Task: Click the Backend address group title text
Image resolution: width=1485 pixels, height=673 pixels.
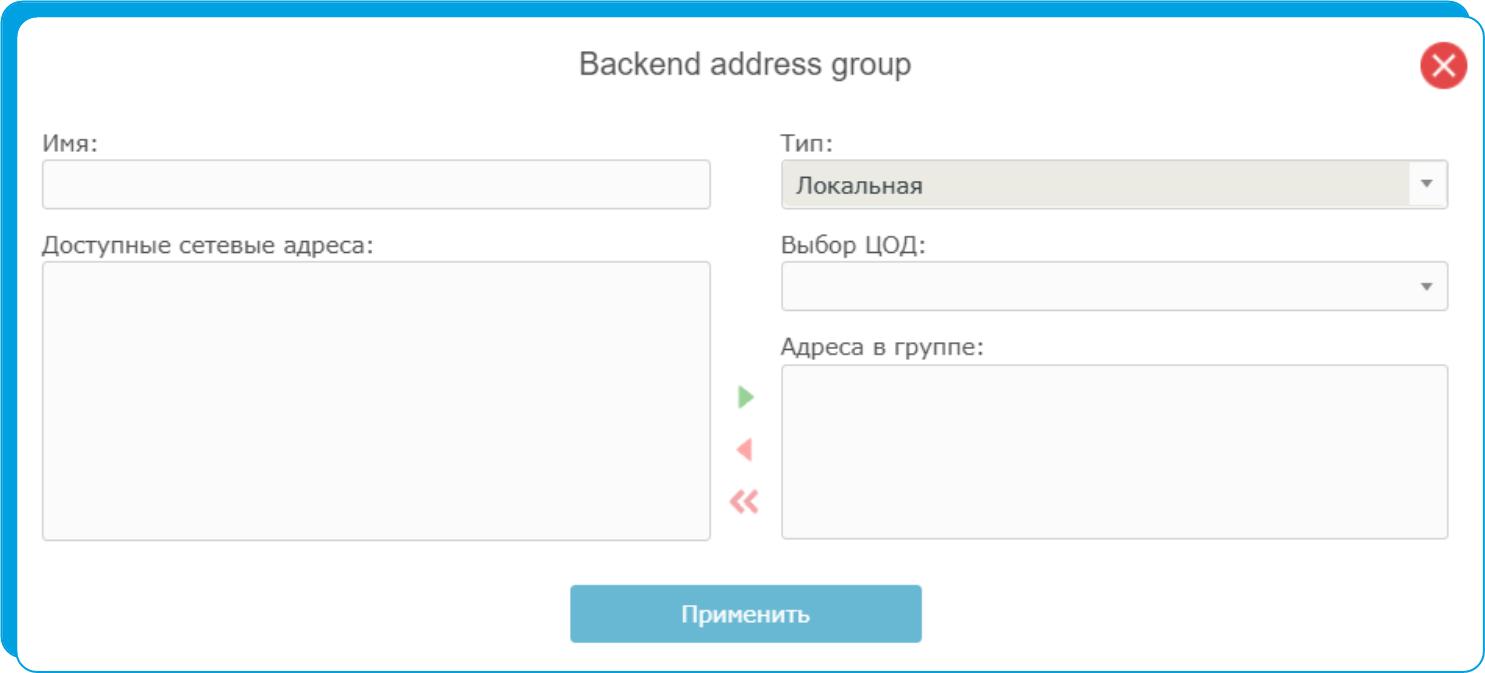Action: (745, 65)
